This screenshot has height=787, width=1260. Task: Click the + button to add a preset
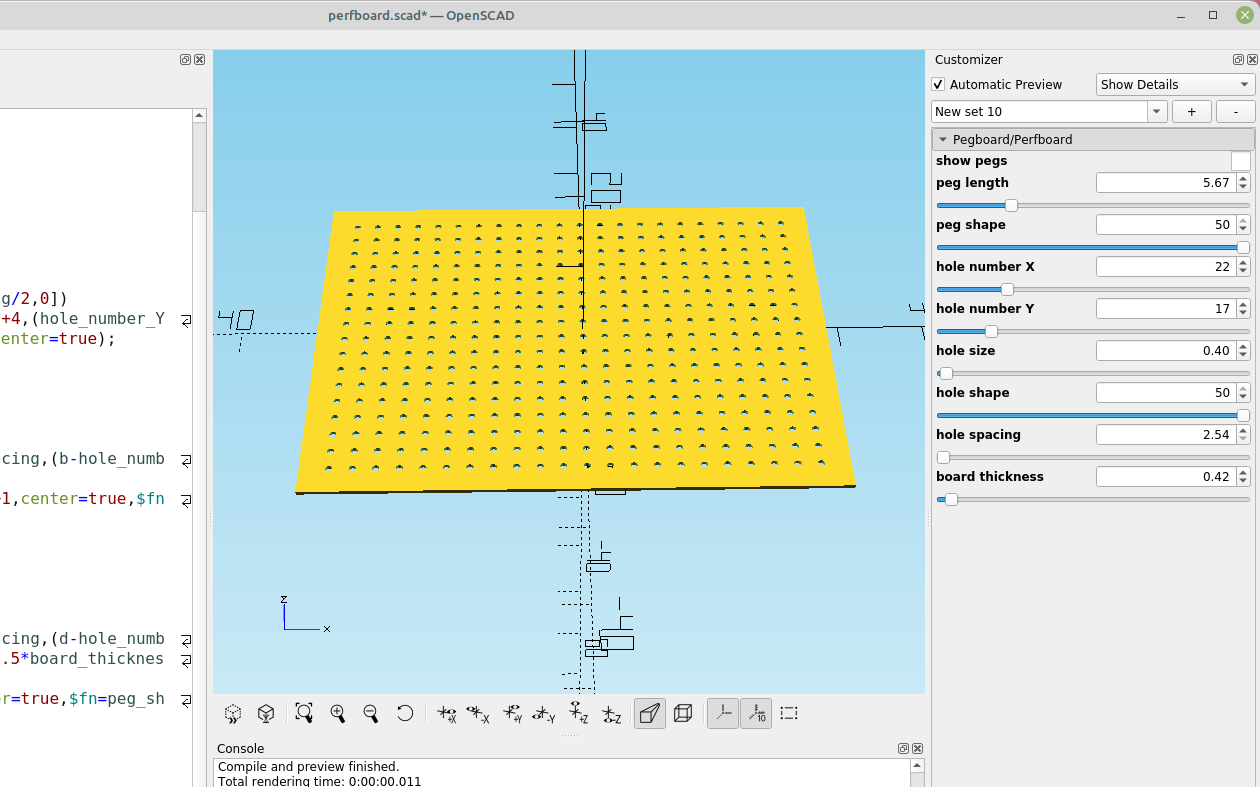tap(1191, 111)
